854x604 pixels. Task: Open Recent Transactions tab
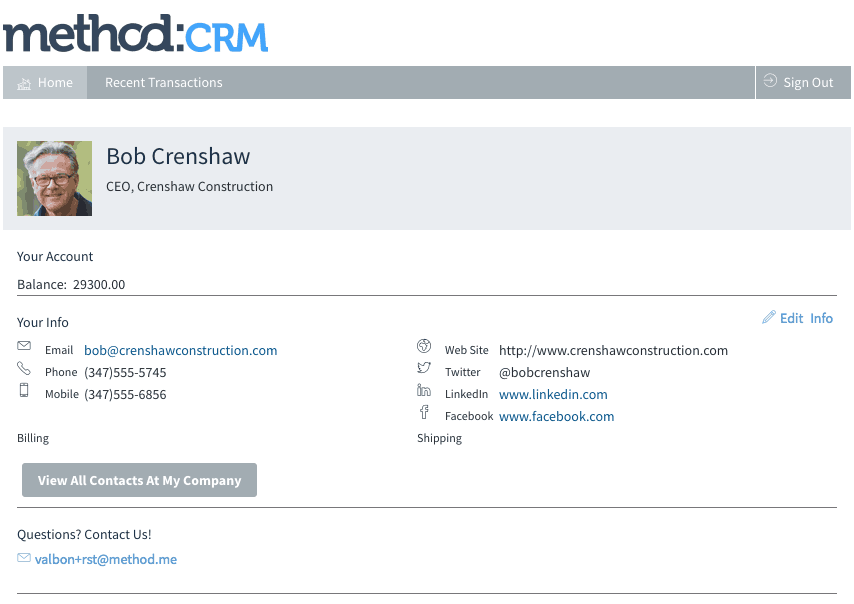tap(163, 83)
